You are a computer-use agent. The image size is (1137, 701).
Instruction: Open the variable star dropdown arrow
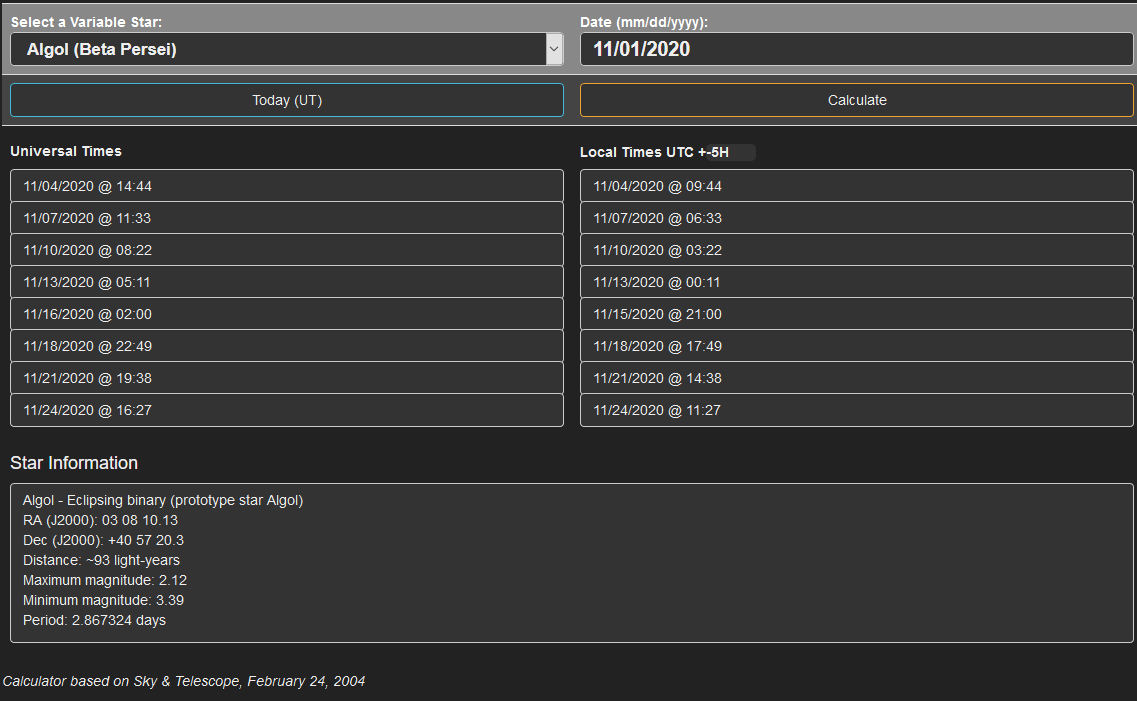554,49
